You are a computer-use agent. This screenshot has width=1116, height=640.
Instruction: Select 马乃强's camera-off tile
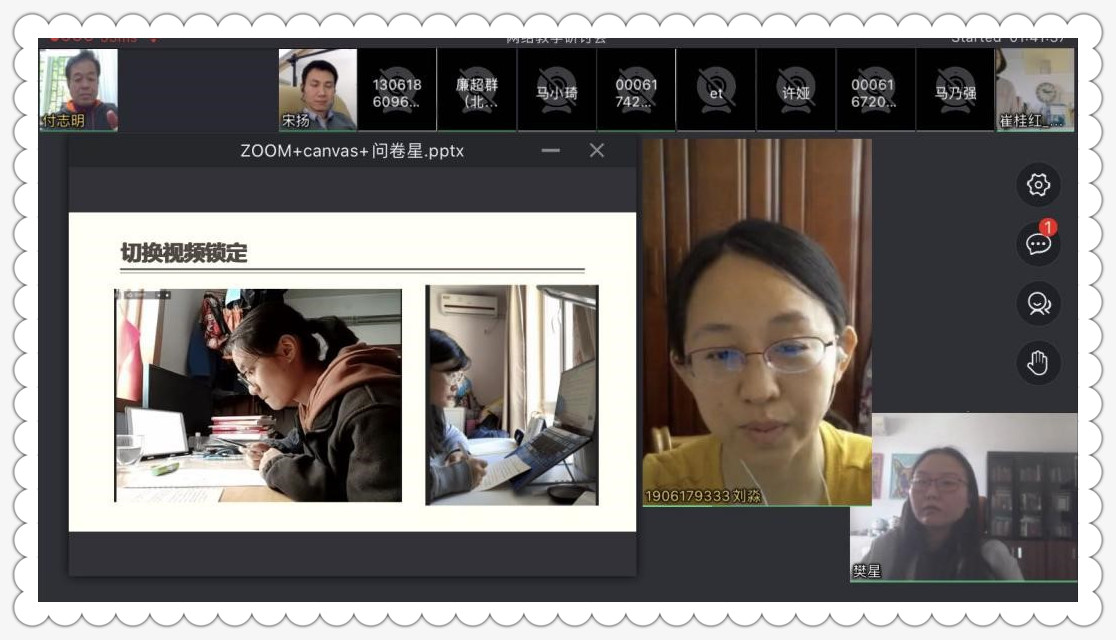click(955, 91)
